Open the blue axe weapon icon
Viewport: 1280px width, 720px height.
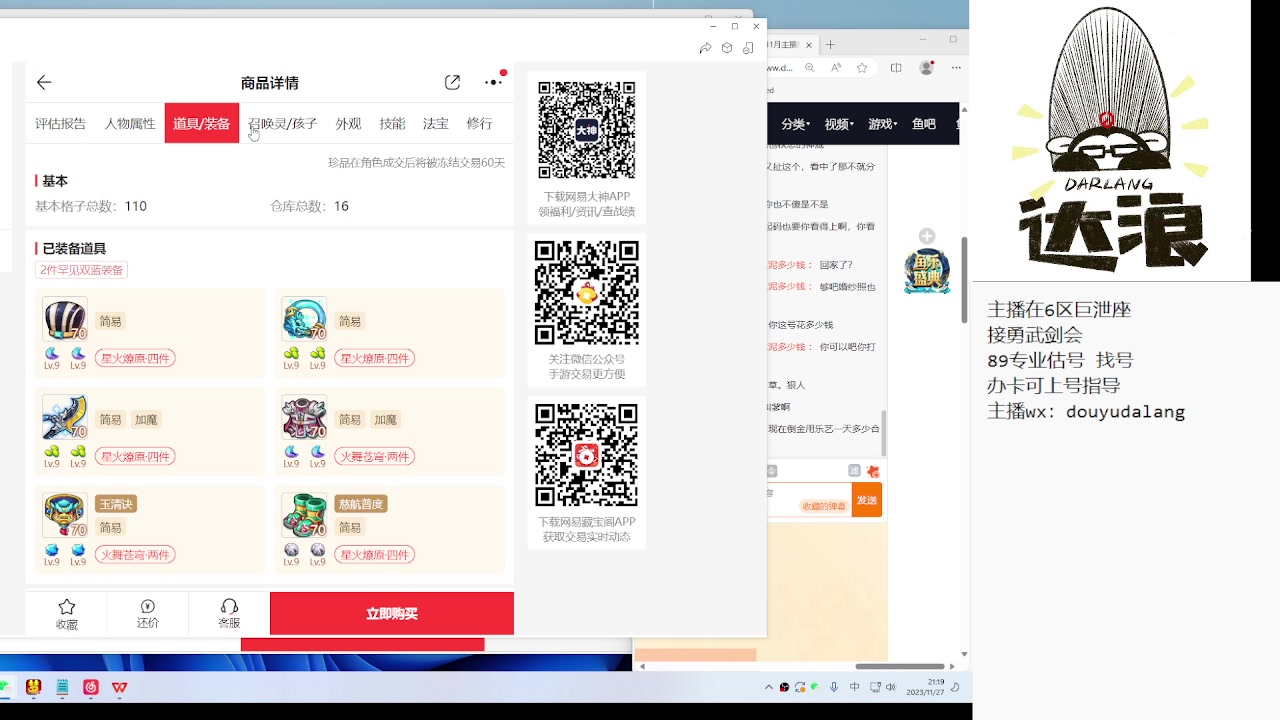tap(65, 418)
